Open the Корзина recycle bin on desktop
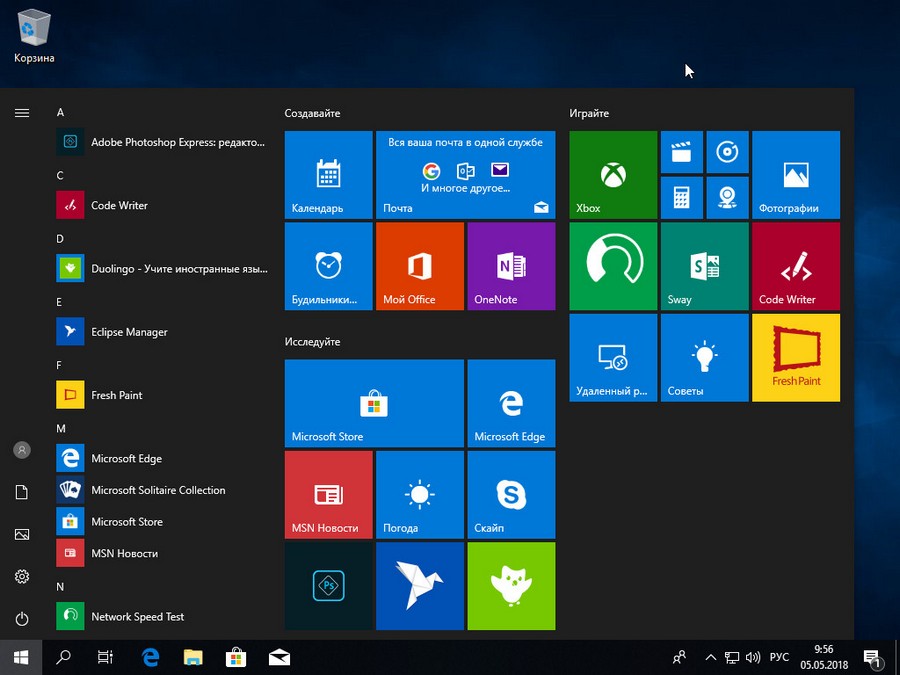 pyautogui.click(x=34, y=35)
